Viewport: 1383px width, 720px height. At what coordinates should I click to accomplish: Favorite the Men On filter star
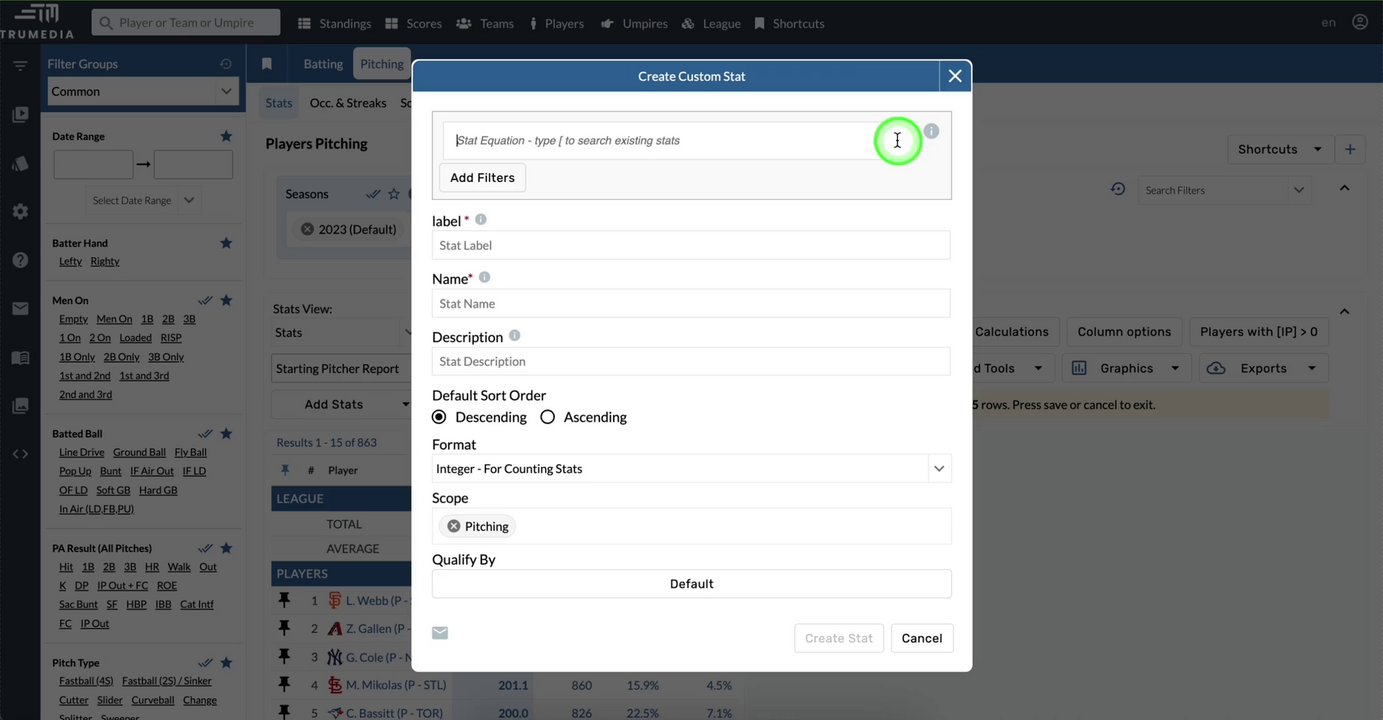tap(226, 300)
